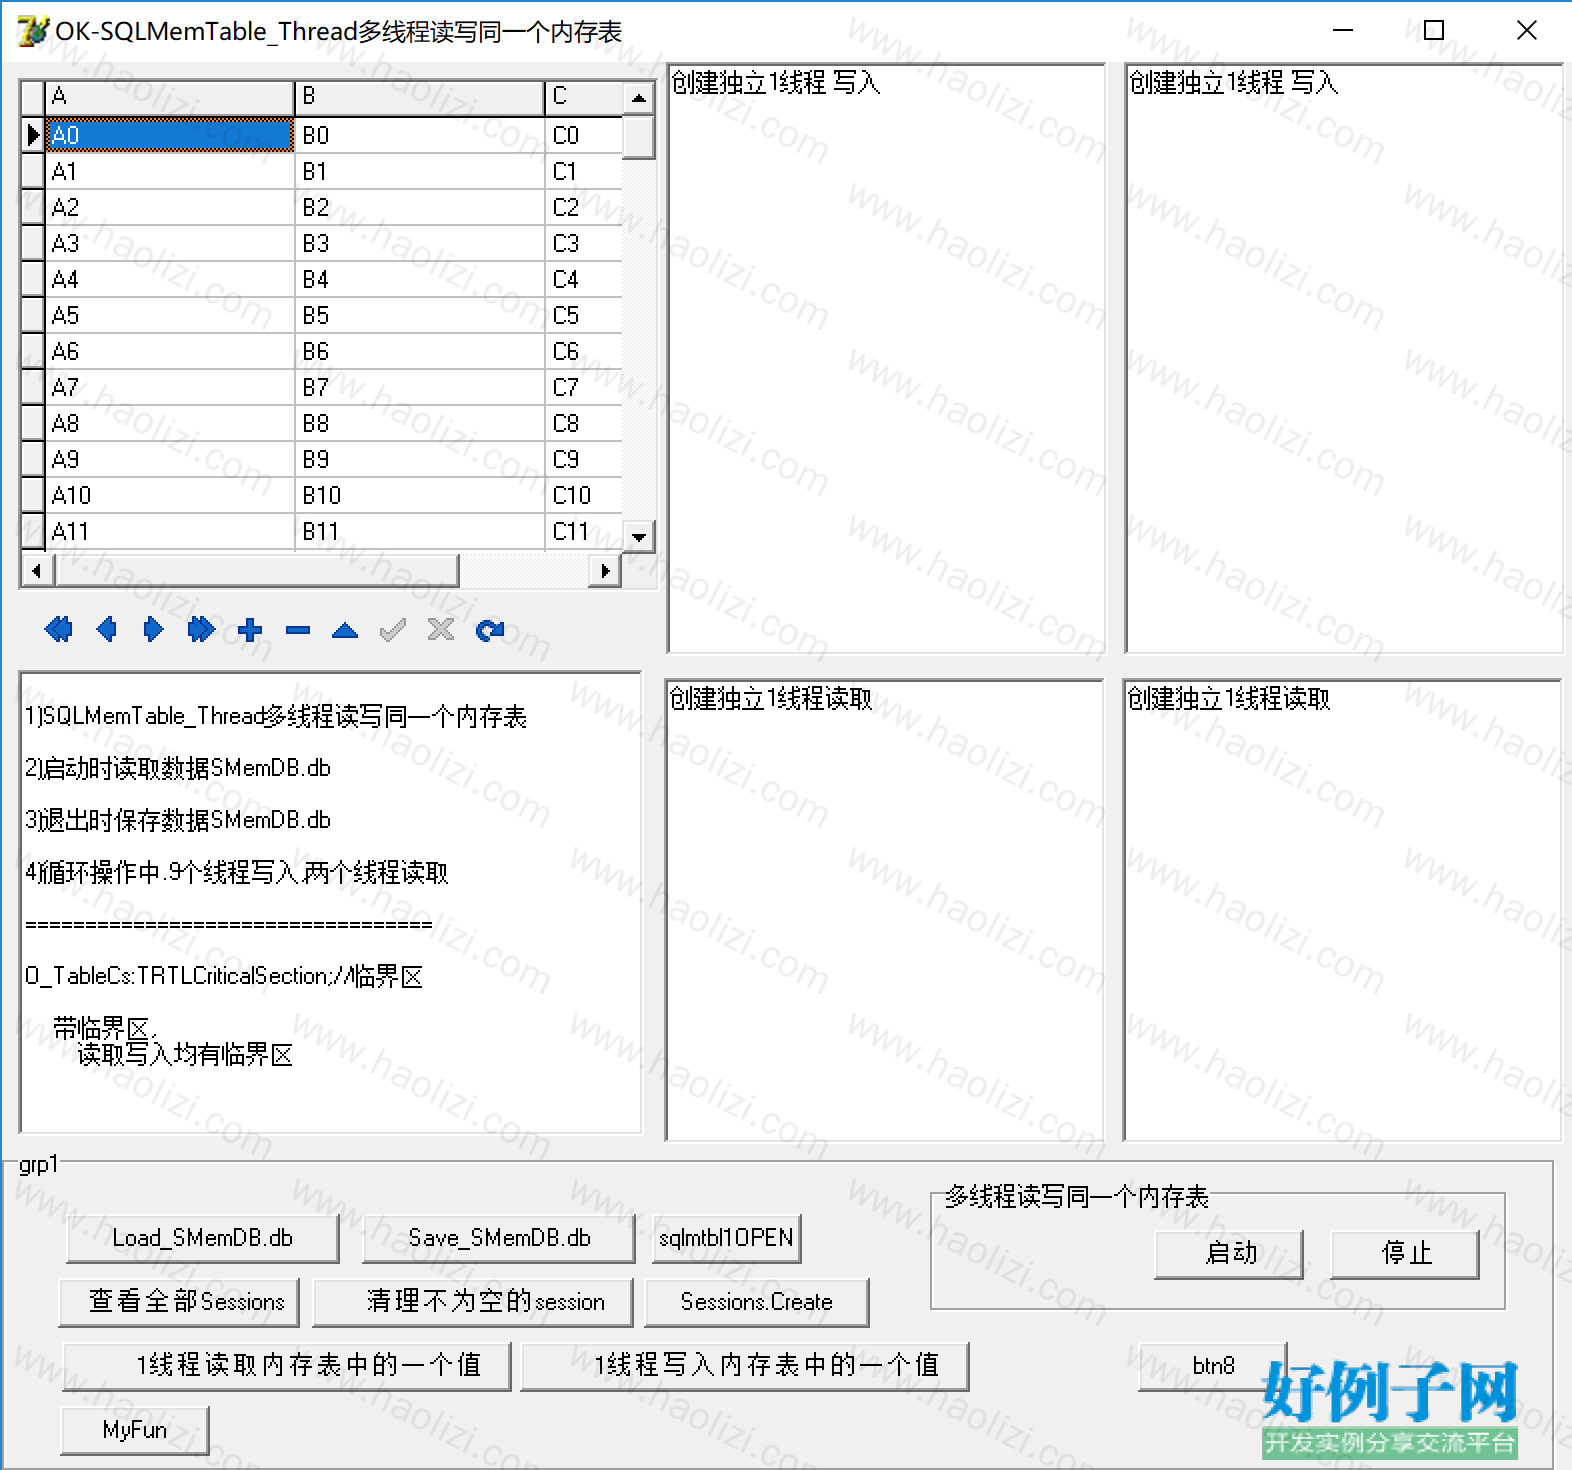Click the Save_SMemDB.db button
This screenshot has width=1572, height=1470.
pyautogui.click(x=499, y=1238)
